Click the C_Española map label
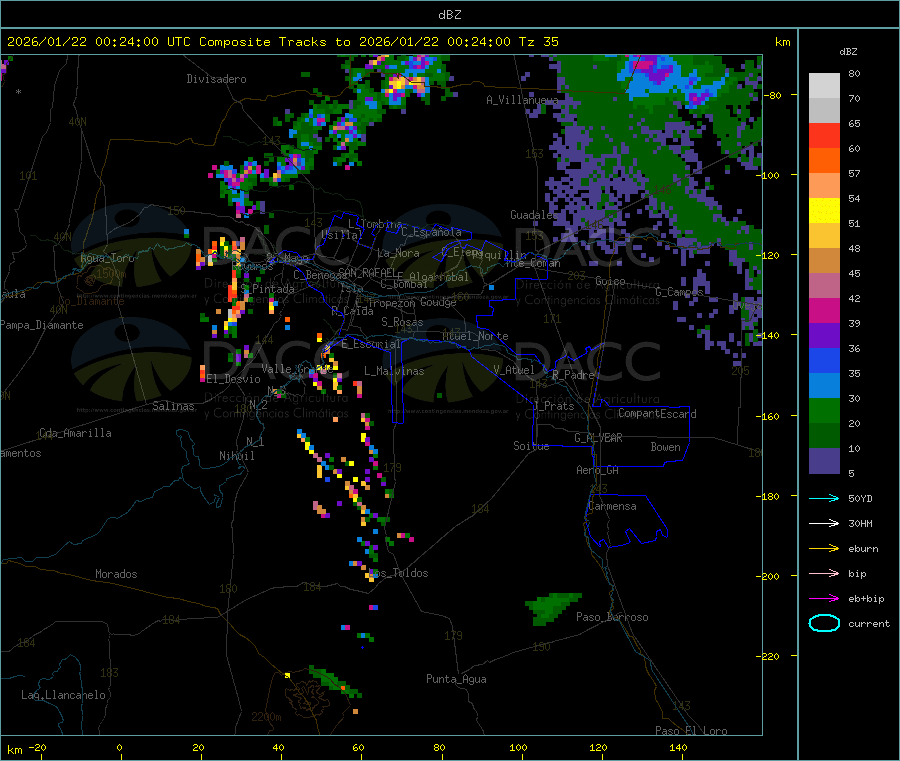 [x=431, y=232]
